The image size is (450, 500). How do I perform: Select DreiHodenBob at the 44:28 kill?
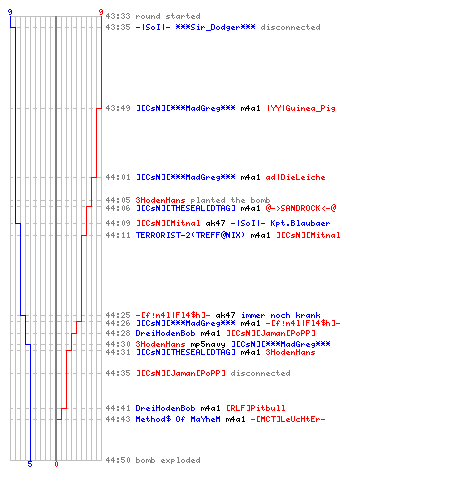point(165,333)
